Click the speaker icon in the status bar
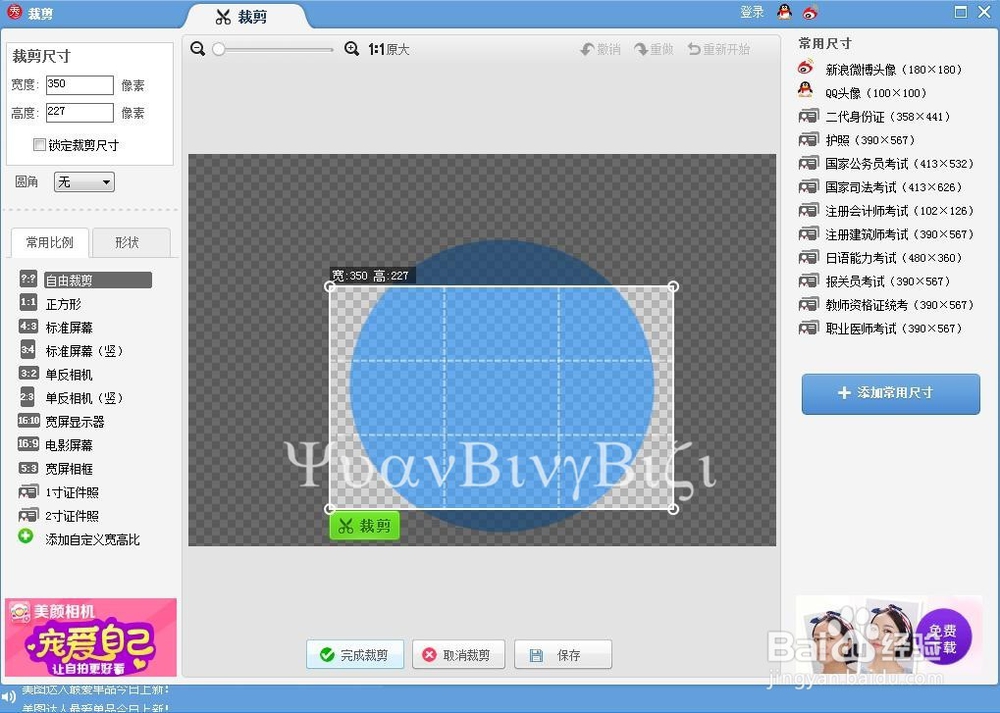Image resolution: width=1000 pixels, height=713 pixels. pyautogui.click(x=7, y=697)
